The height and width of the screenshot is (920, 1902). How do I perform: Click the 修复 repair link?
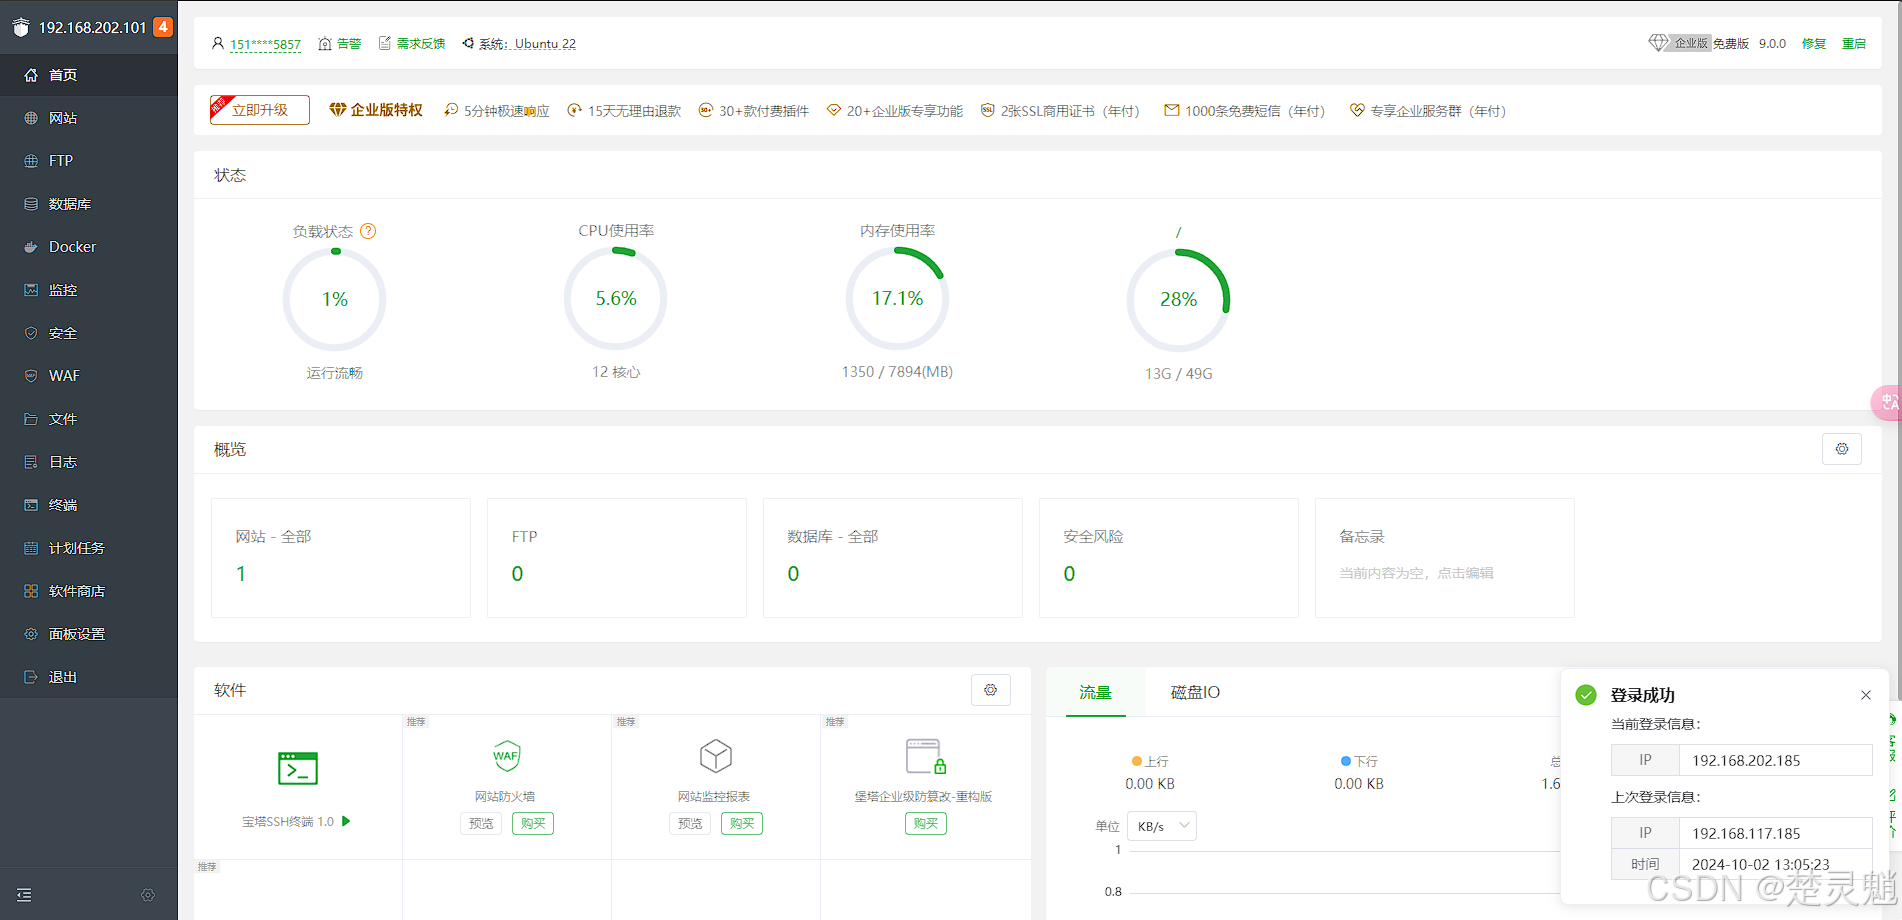coord(1814,44)
